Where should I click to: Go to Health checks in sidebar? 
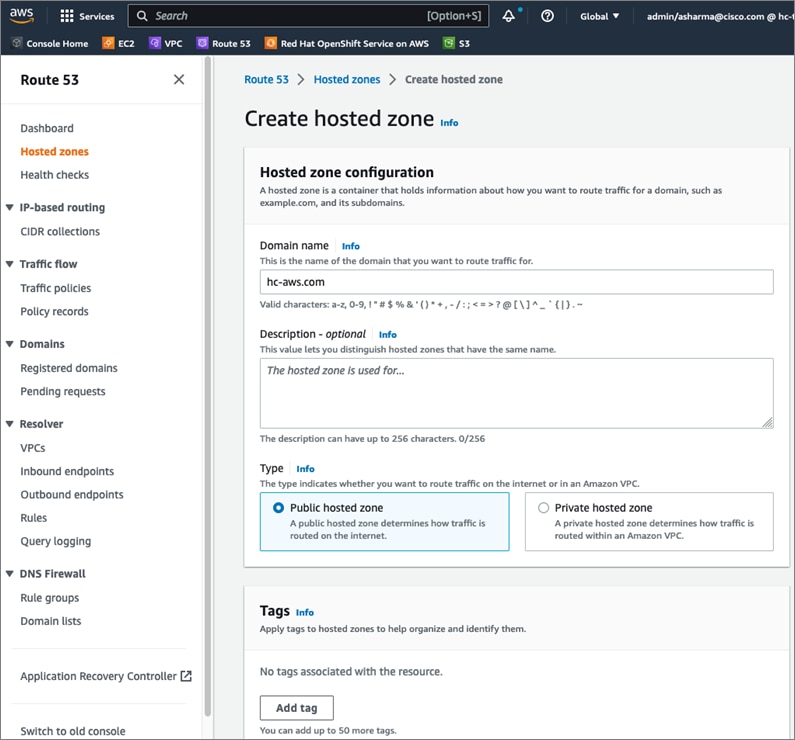pos(55,175)
